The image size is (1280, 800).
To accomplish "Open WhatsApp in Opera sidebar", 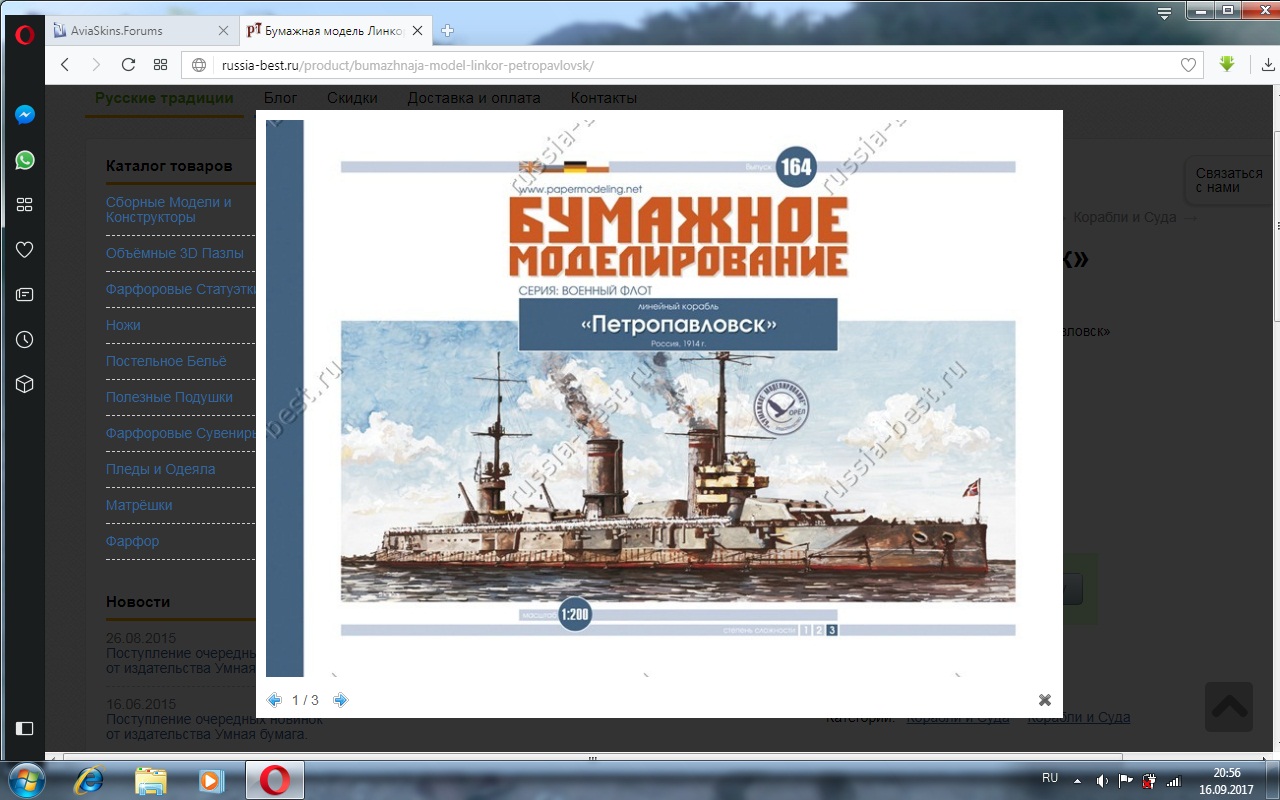I will 25,160.
